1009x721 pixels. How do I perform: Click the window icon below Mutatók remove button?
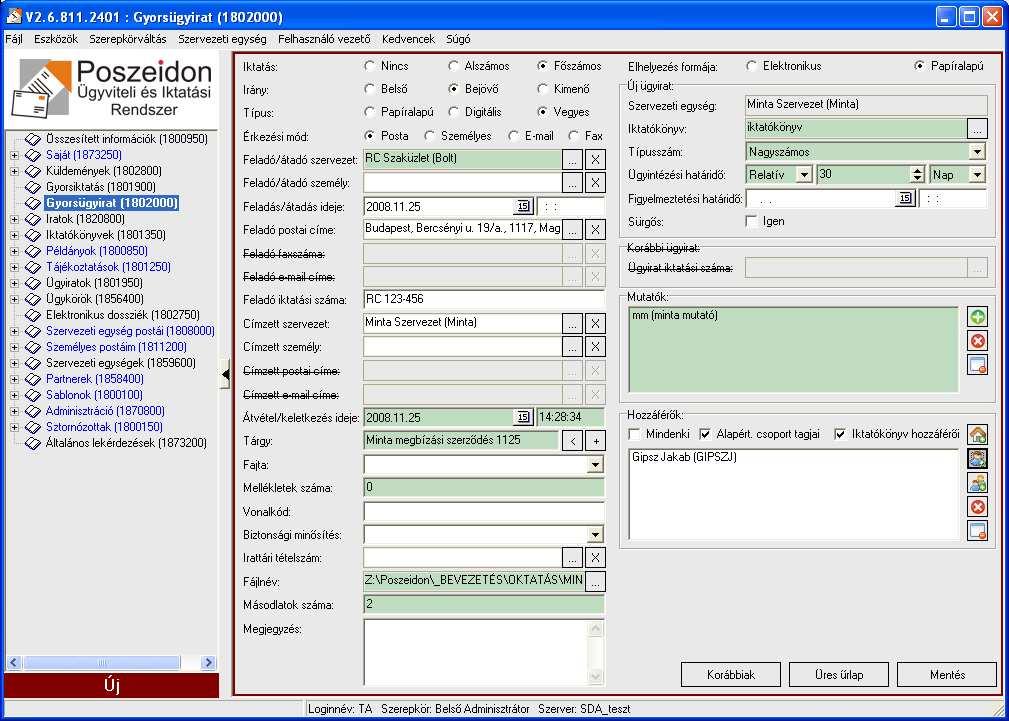(x=977, y=365)
